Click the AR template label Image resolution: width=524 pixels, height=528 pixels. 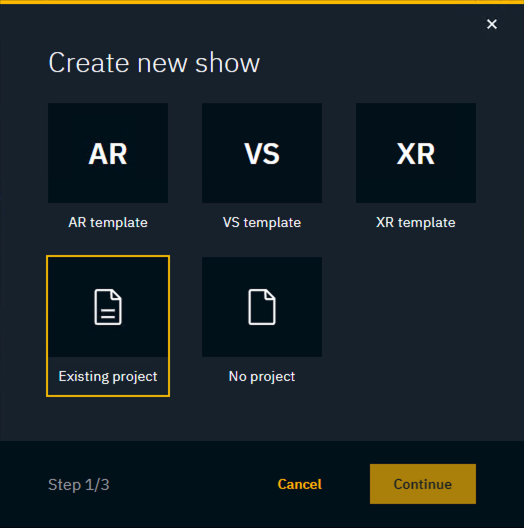(108, 223)
